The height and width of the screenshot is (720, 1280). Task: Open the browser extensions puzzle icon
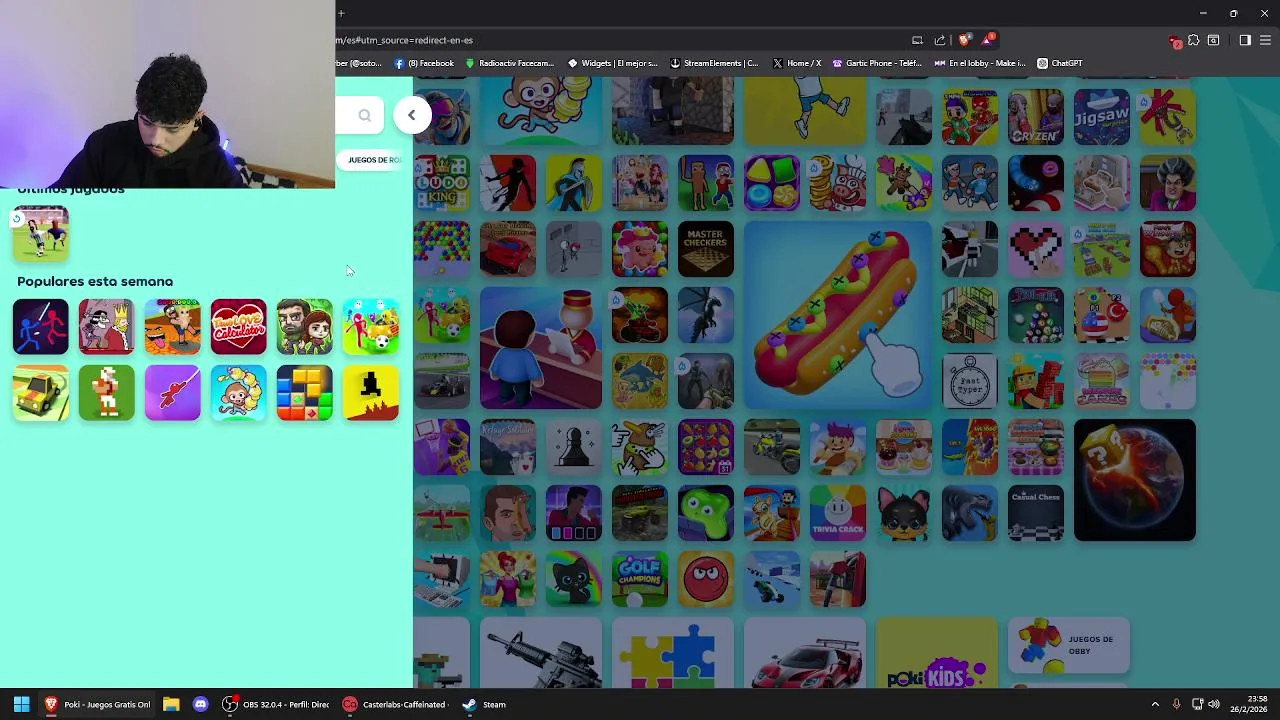1193,40
